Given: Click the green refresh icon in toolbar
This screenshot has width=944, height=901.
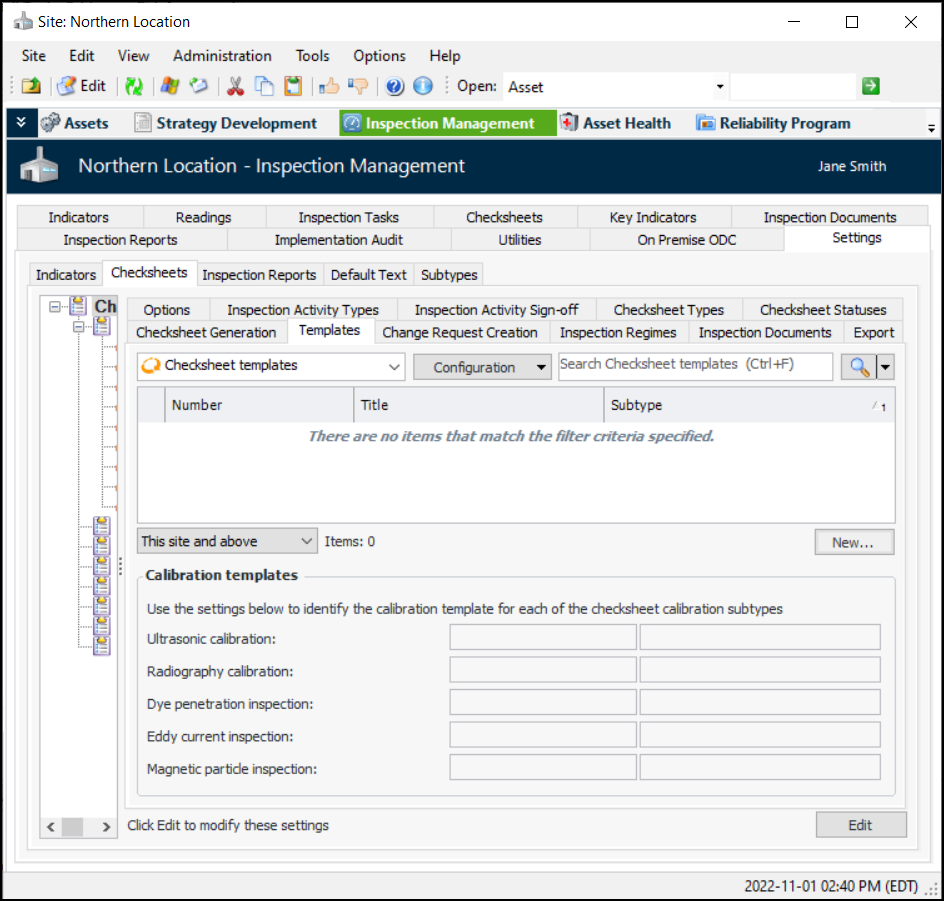Looking at the screenshot, I should tap(134, 87).
